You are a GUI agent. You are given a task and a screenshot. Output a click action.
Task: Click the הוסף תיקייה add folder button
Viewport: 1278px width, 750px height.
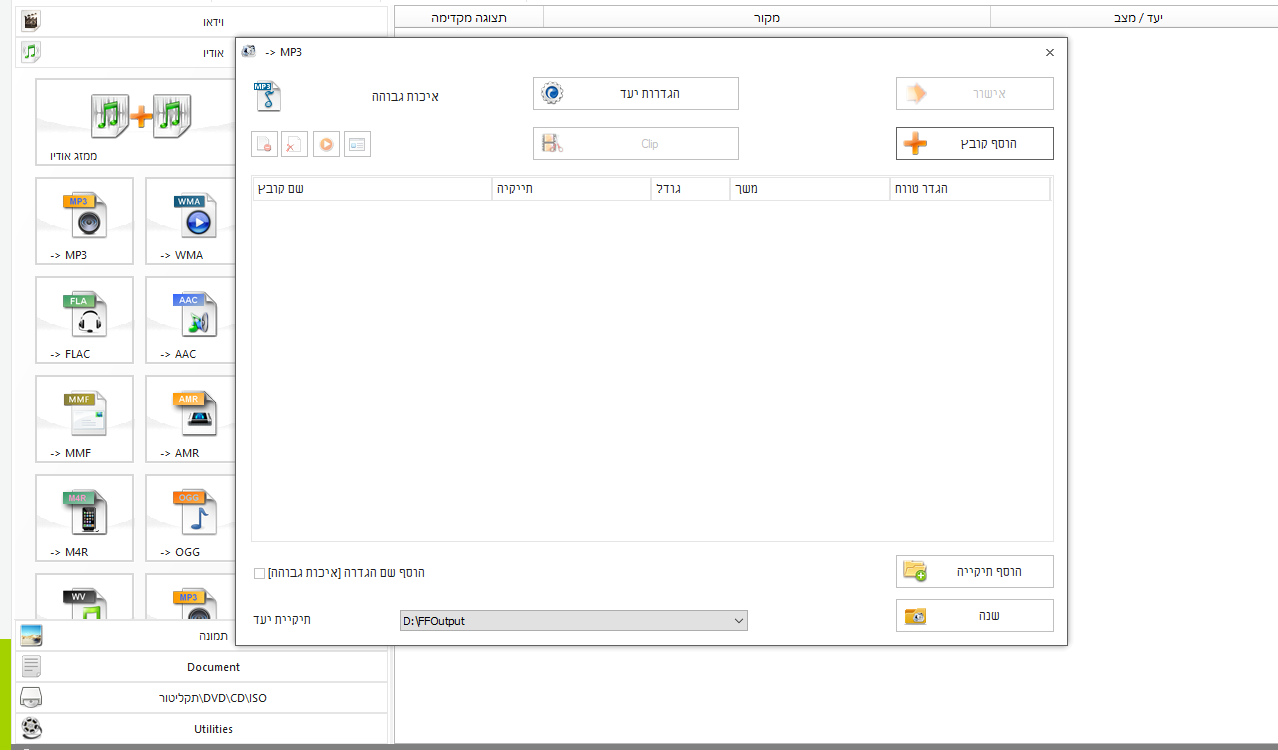(x=975, y=572)
